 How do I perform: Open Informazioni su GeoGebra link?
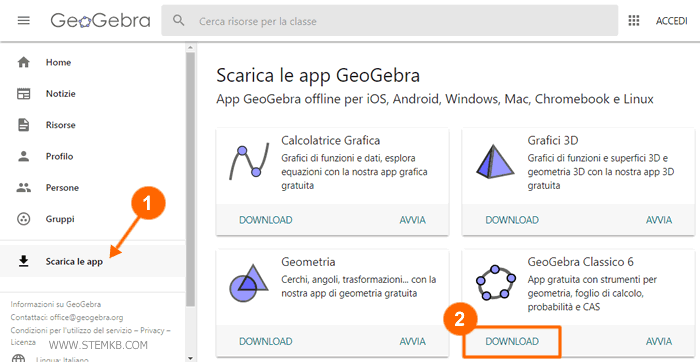point(56,304)
